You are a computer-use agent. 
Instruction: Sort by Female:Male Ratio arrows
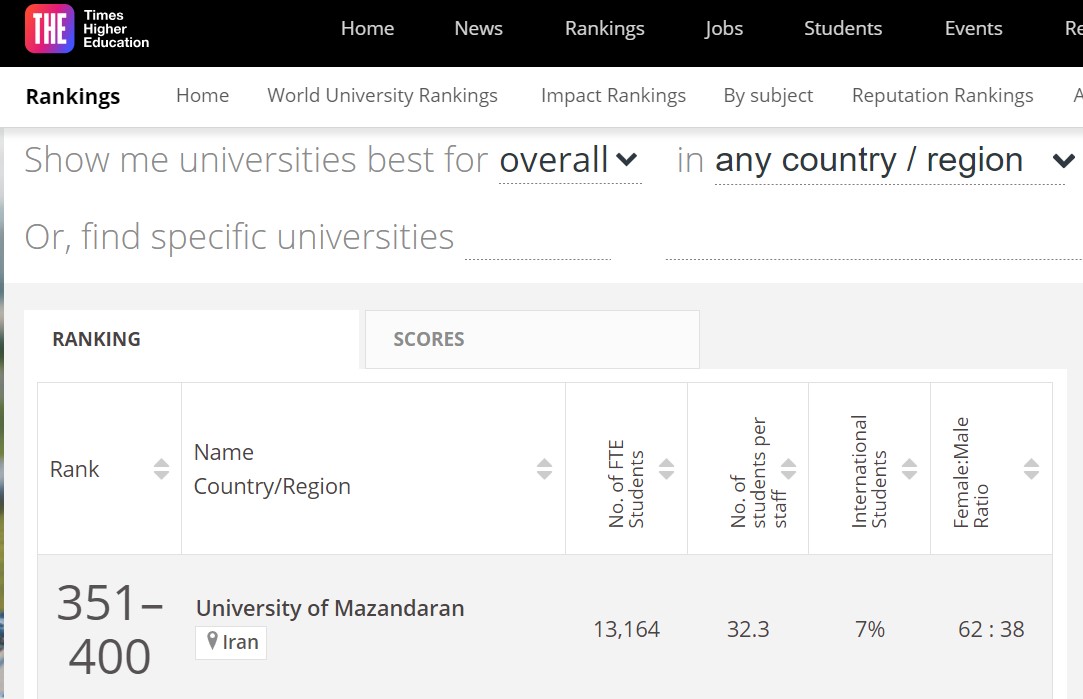point(1031,469)
